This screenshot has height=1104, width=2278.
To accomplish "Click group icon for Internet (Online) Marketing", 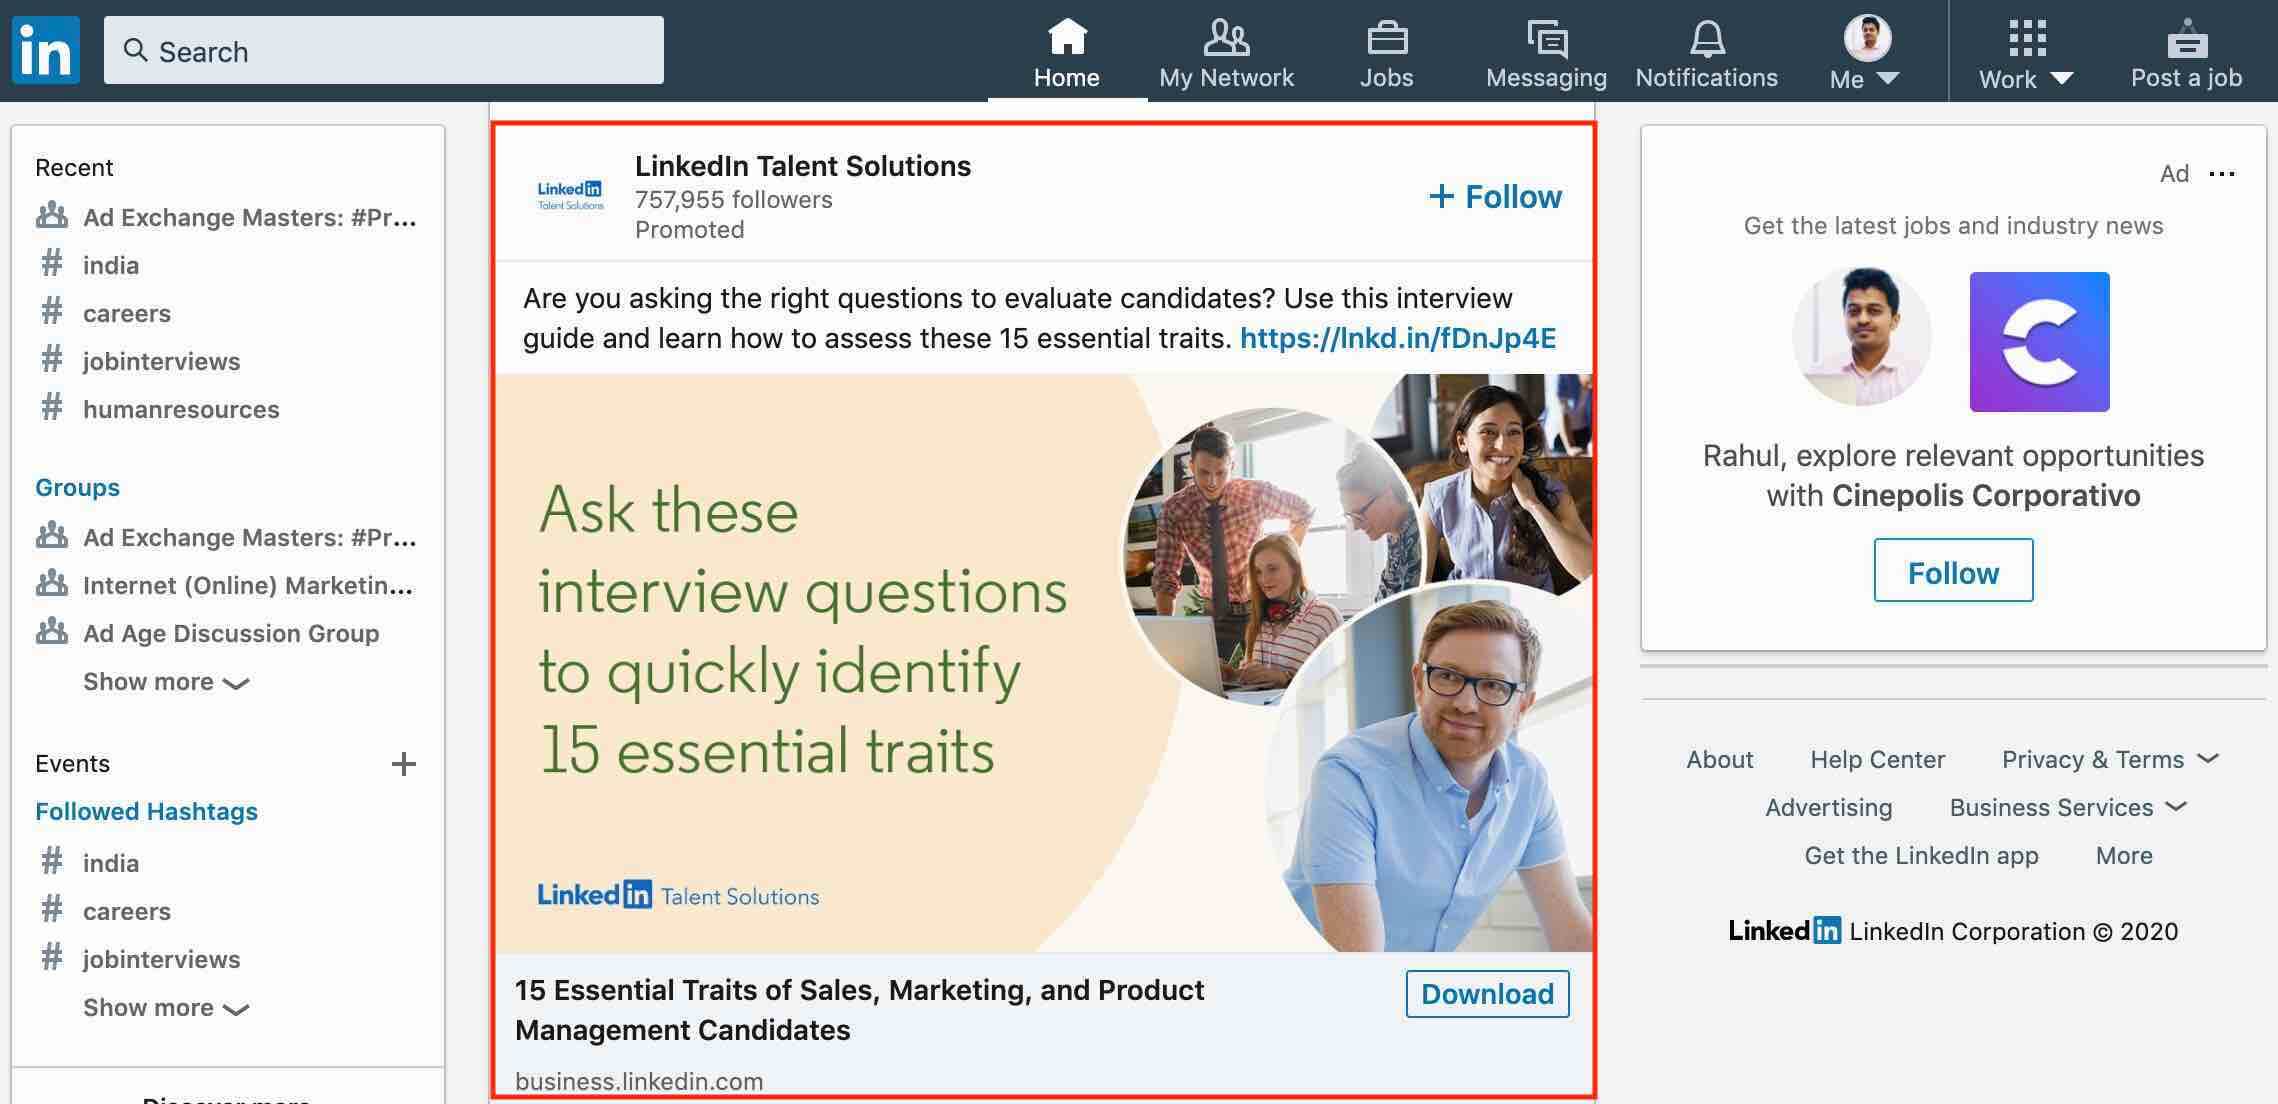I will (52, 584).
